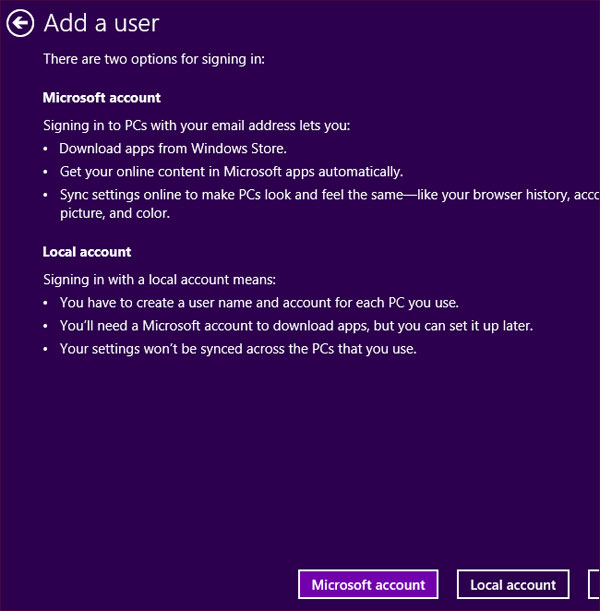600x611 pixels.
Task: Click the "Add a user" page title
Action: pyautogui.click(x=101, y=23)
